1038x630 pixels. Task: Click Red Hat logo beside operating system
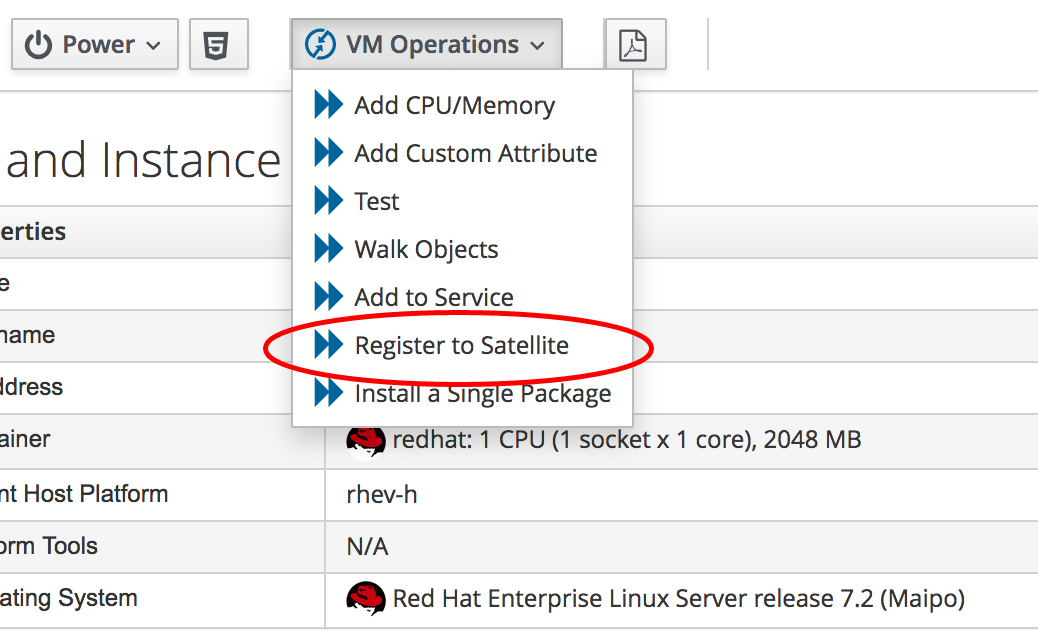pyautogui.click(x=366, y=598)
